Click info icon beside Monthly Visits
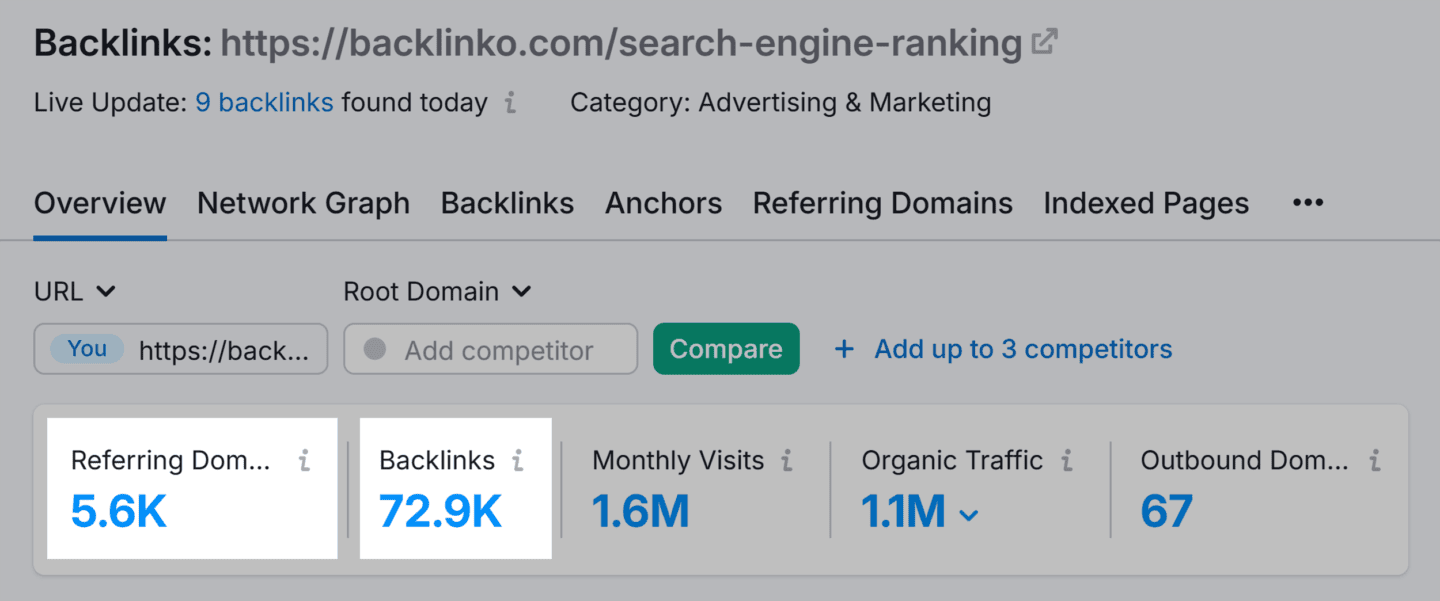Viewport: 1440px width, 601px height. [787, 460]
